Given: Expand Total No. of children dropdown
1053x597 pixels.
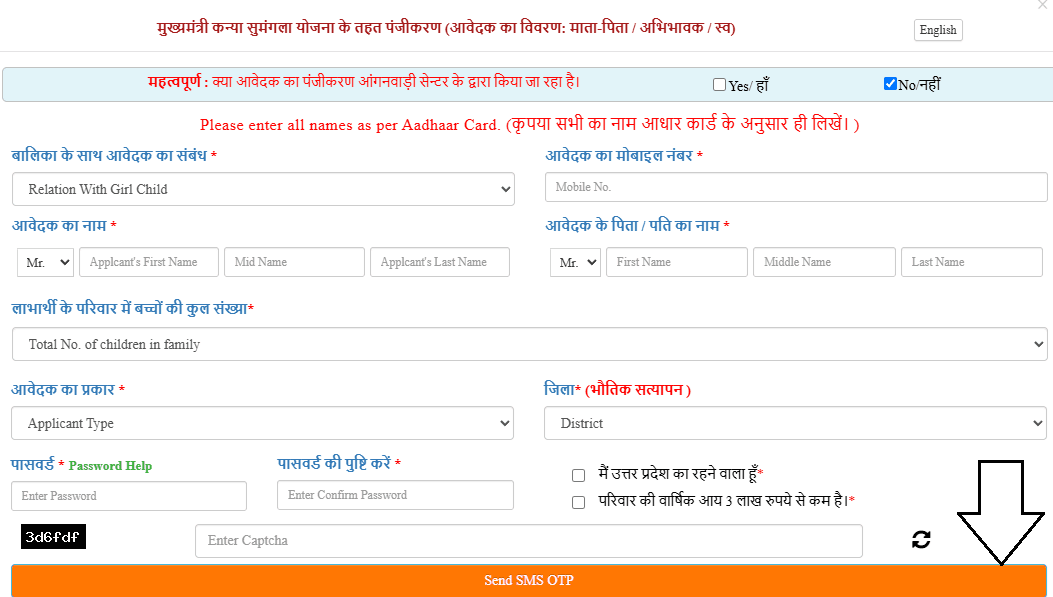Looking at the screenshot, I should pos(529,344).
